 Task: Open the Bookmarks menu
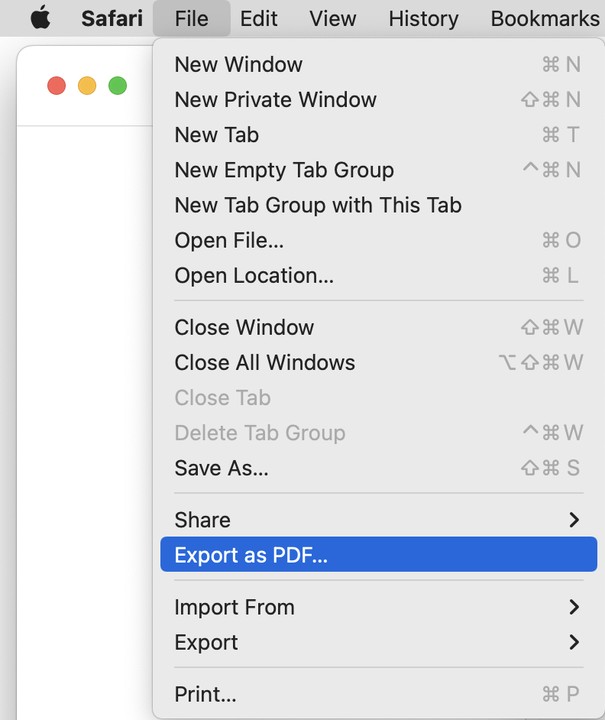[545, 18]
